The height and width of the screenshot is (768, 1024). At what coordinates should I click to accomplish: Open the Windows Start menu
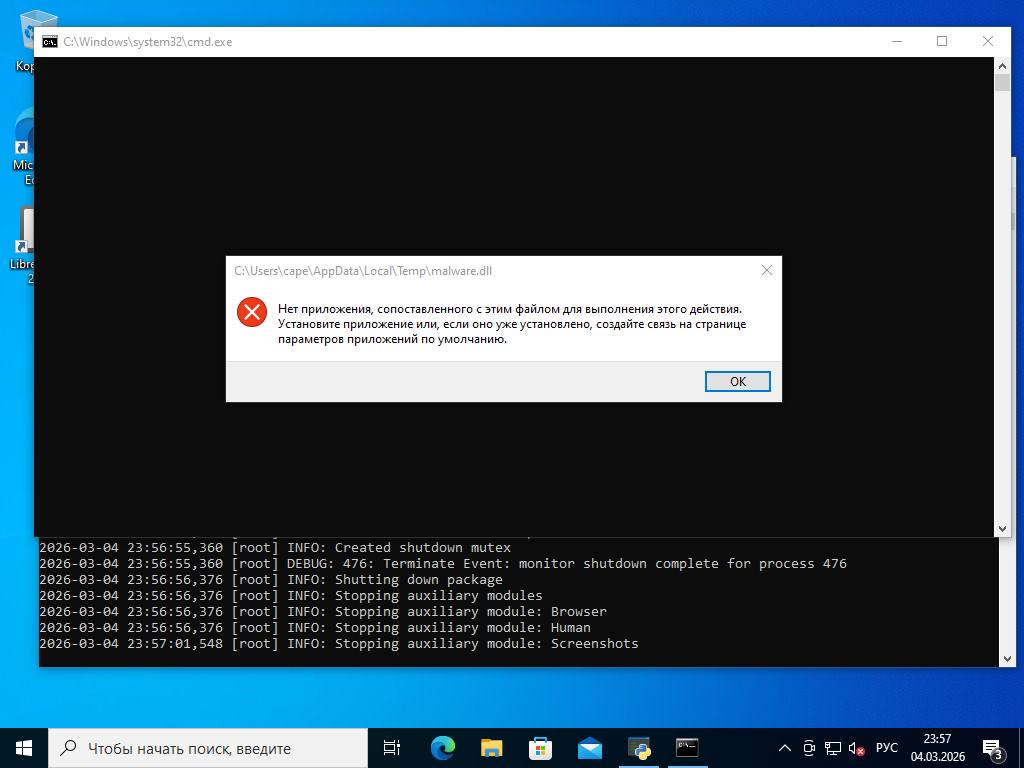[24, 747]
